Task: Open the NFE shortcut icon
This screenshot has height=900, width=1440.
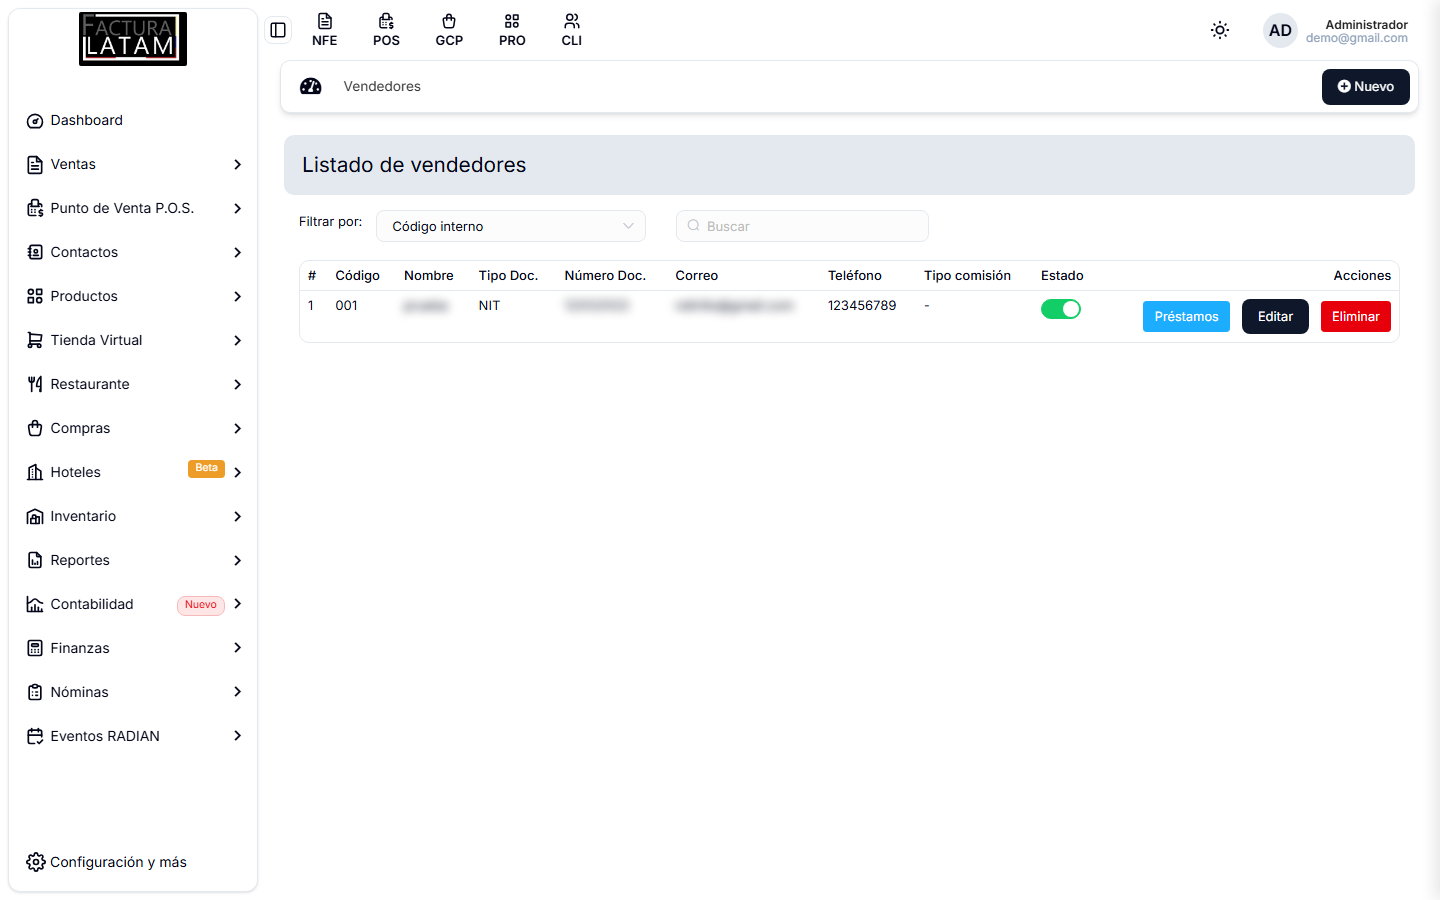Action: pos(325,30)
